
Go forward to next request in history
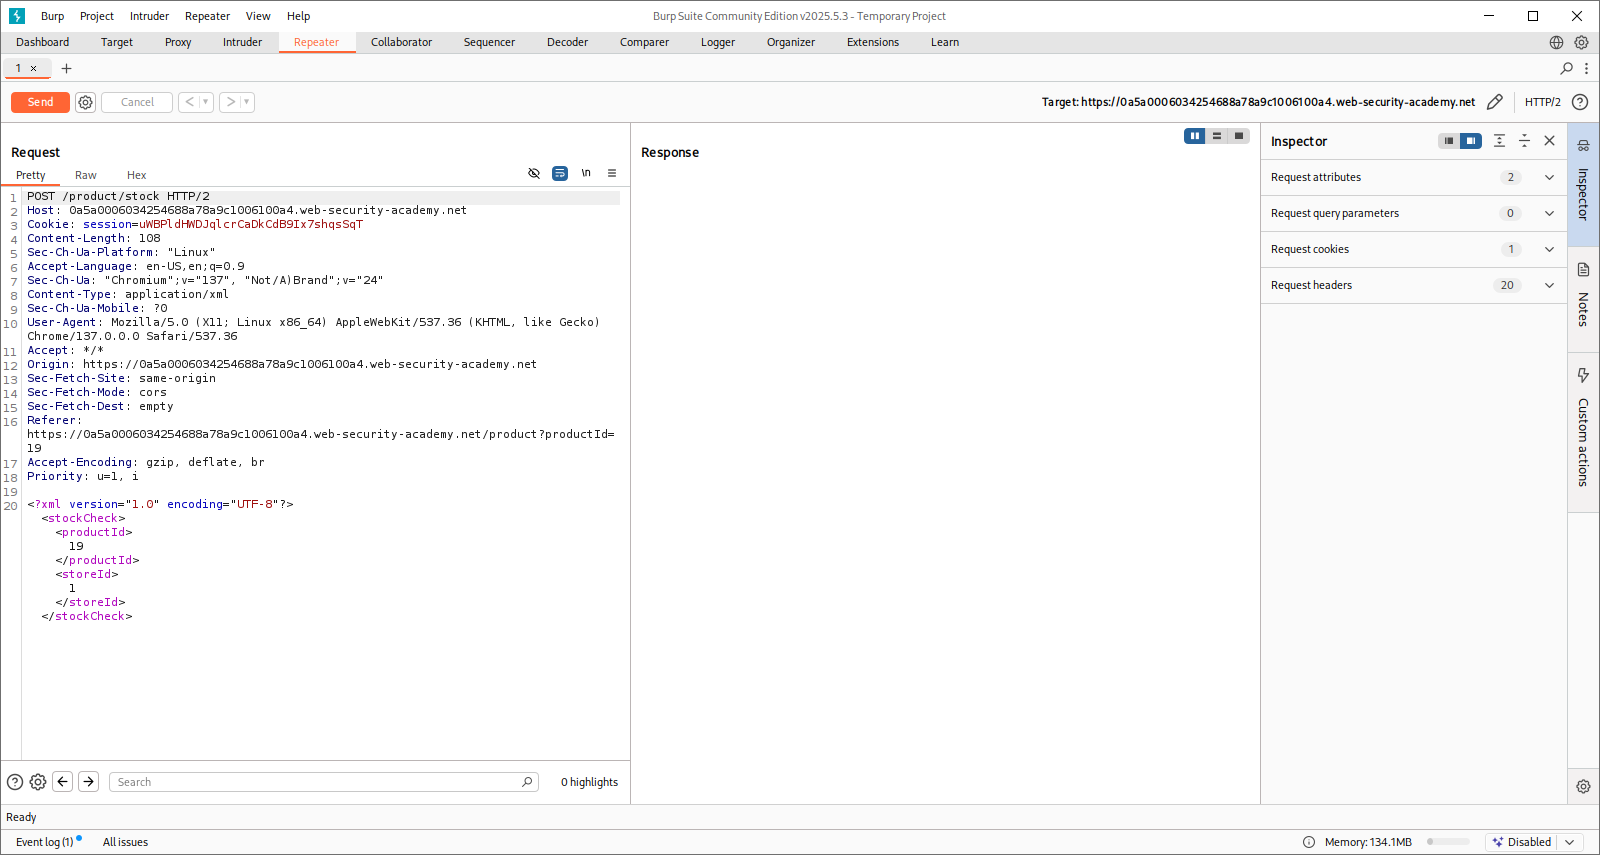[x=230, y=102]
